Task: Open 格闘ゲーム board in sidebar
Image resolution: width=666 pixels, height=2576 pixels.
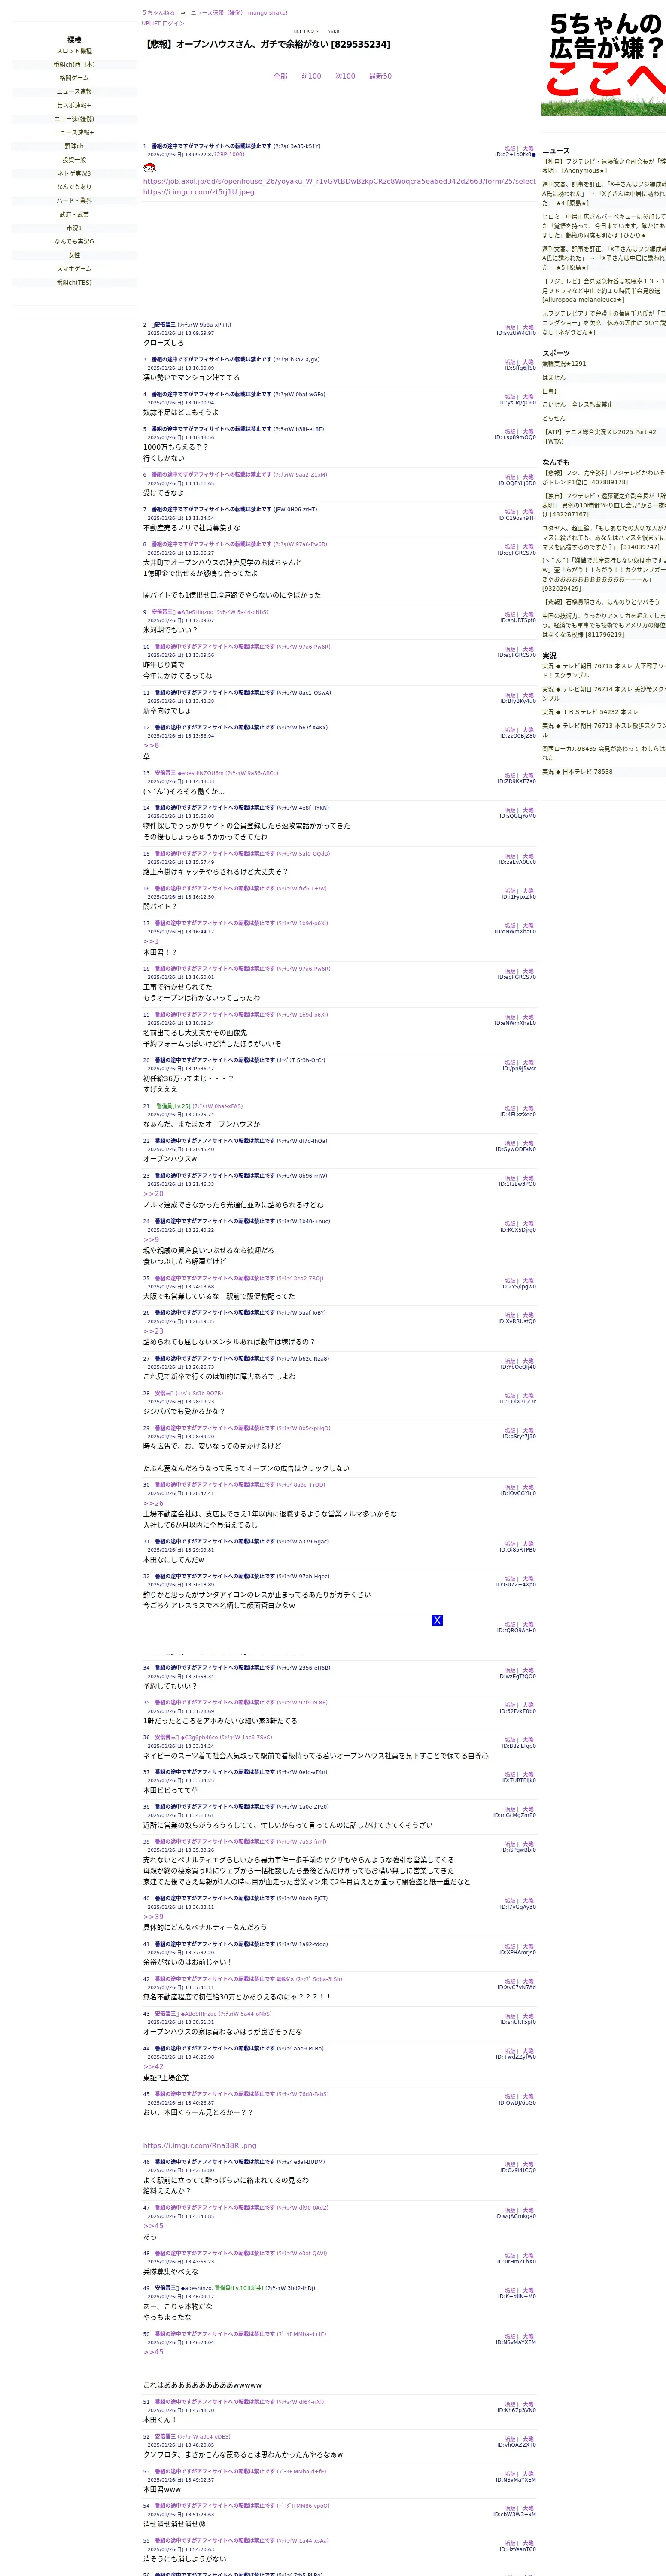Action: [74, 78]
